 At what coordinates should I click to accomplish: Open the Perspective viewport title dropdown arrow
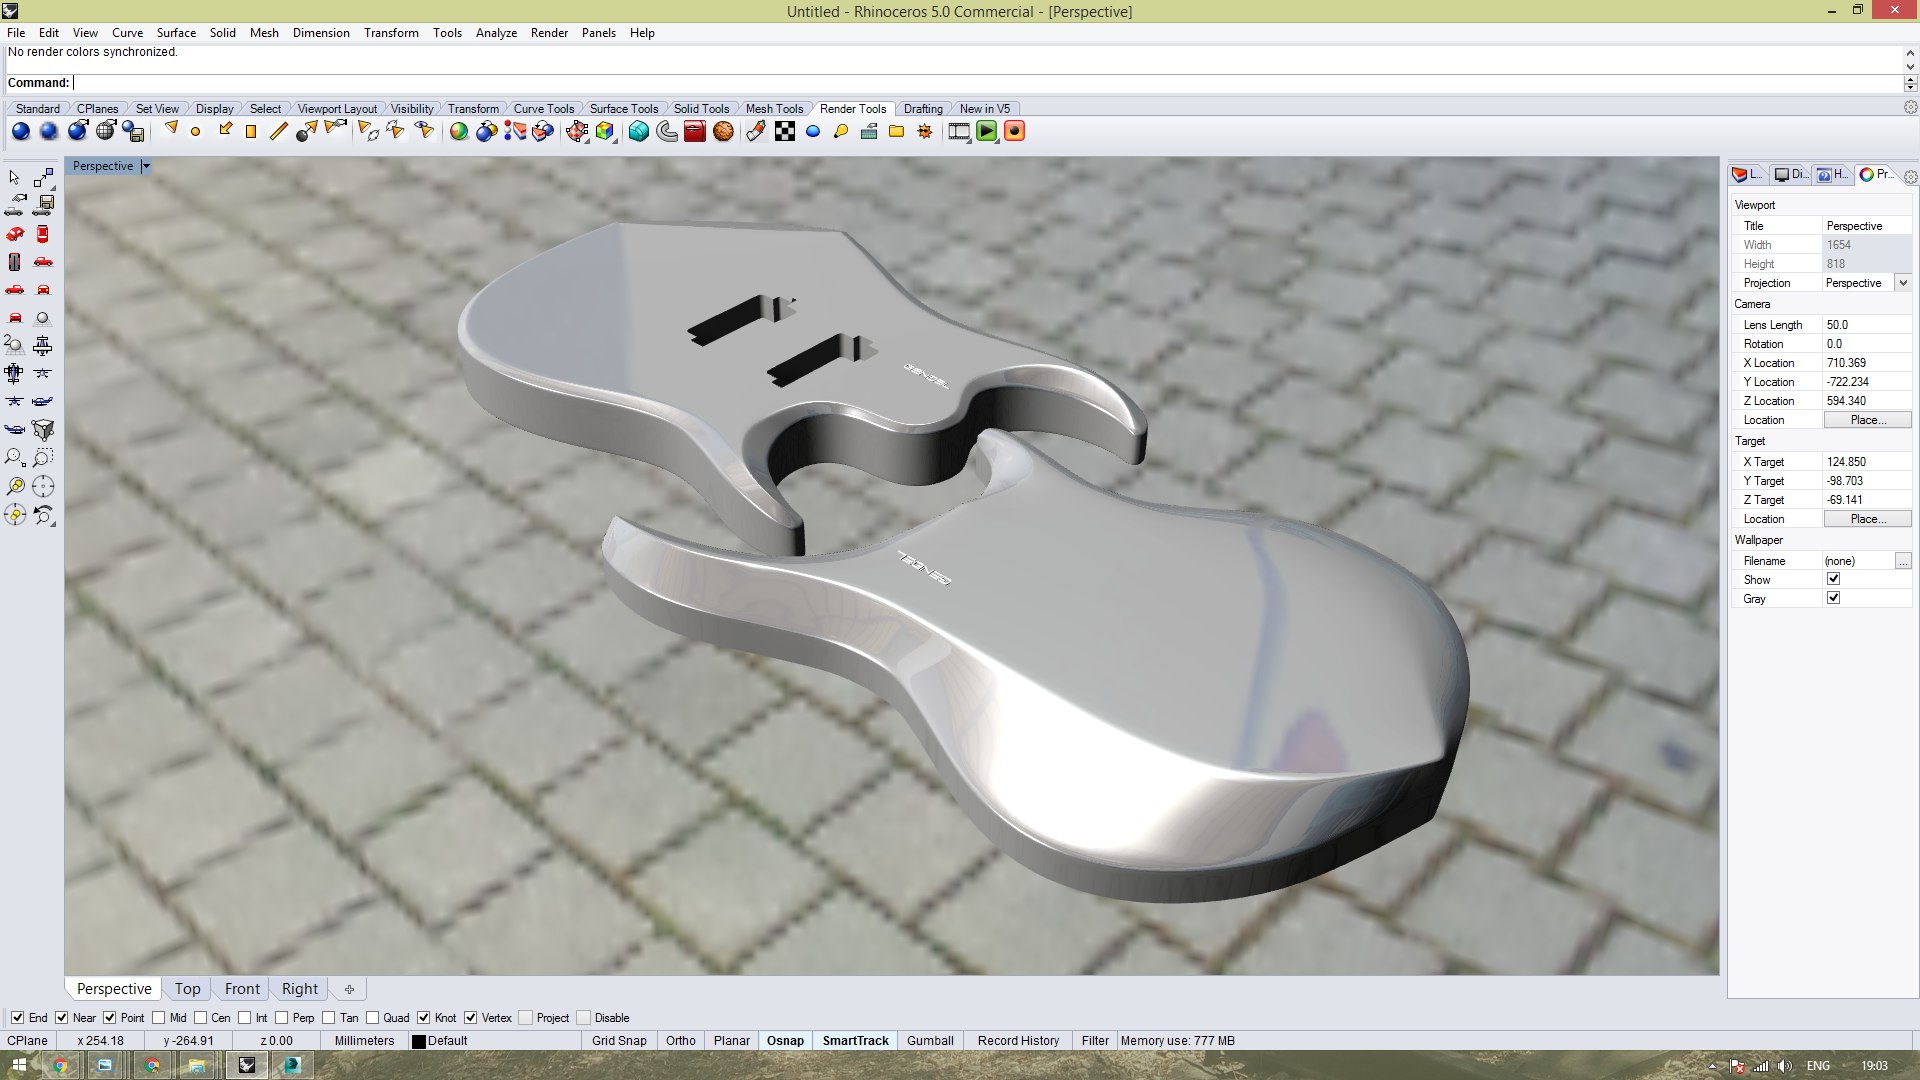pyautogui.click(x=145, y=166)
